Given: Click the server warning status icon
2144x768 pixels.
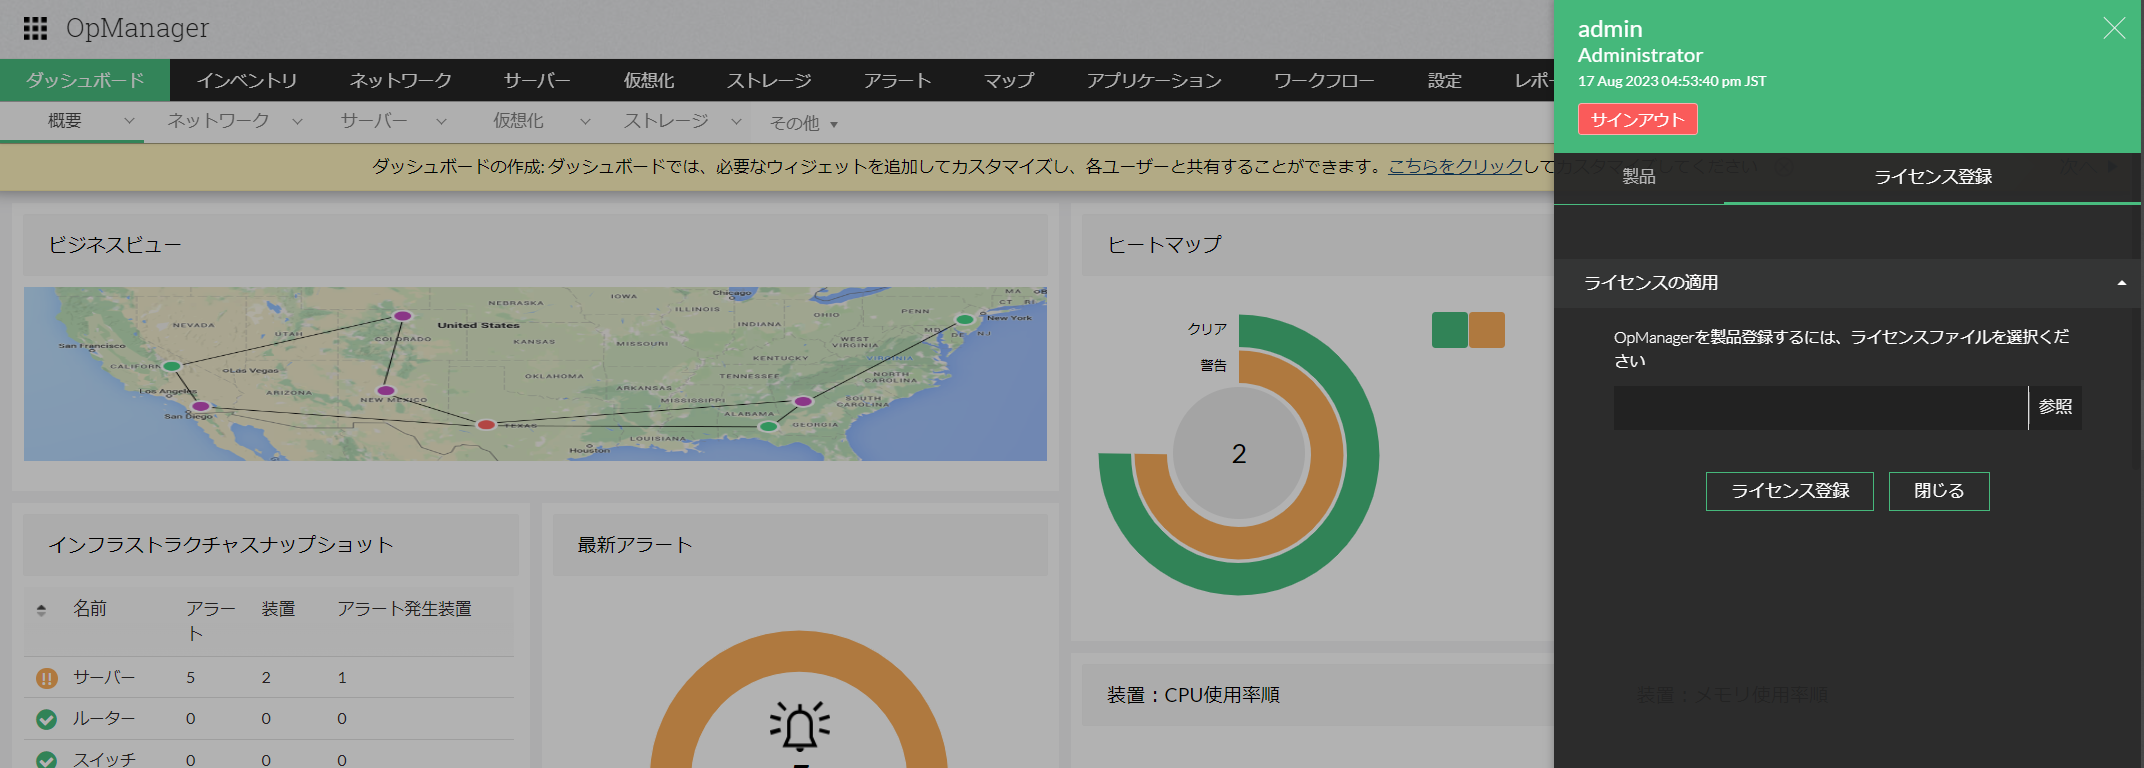Looking at the screenshot, I should 46,678.
